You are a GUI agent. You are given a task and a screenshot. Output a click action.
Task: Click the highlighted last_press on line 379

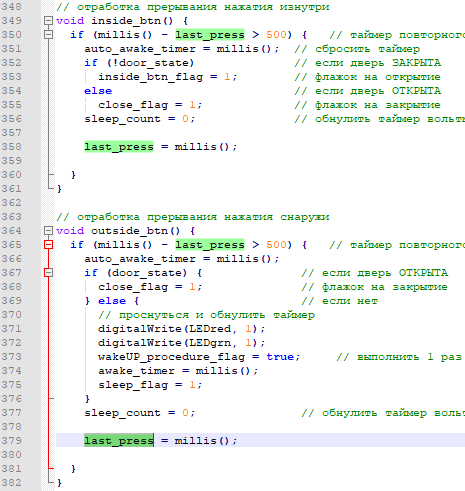pos(119,441)
